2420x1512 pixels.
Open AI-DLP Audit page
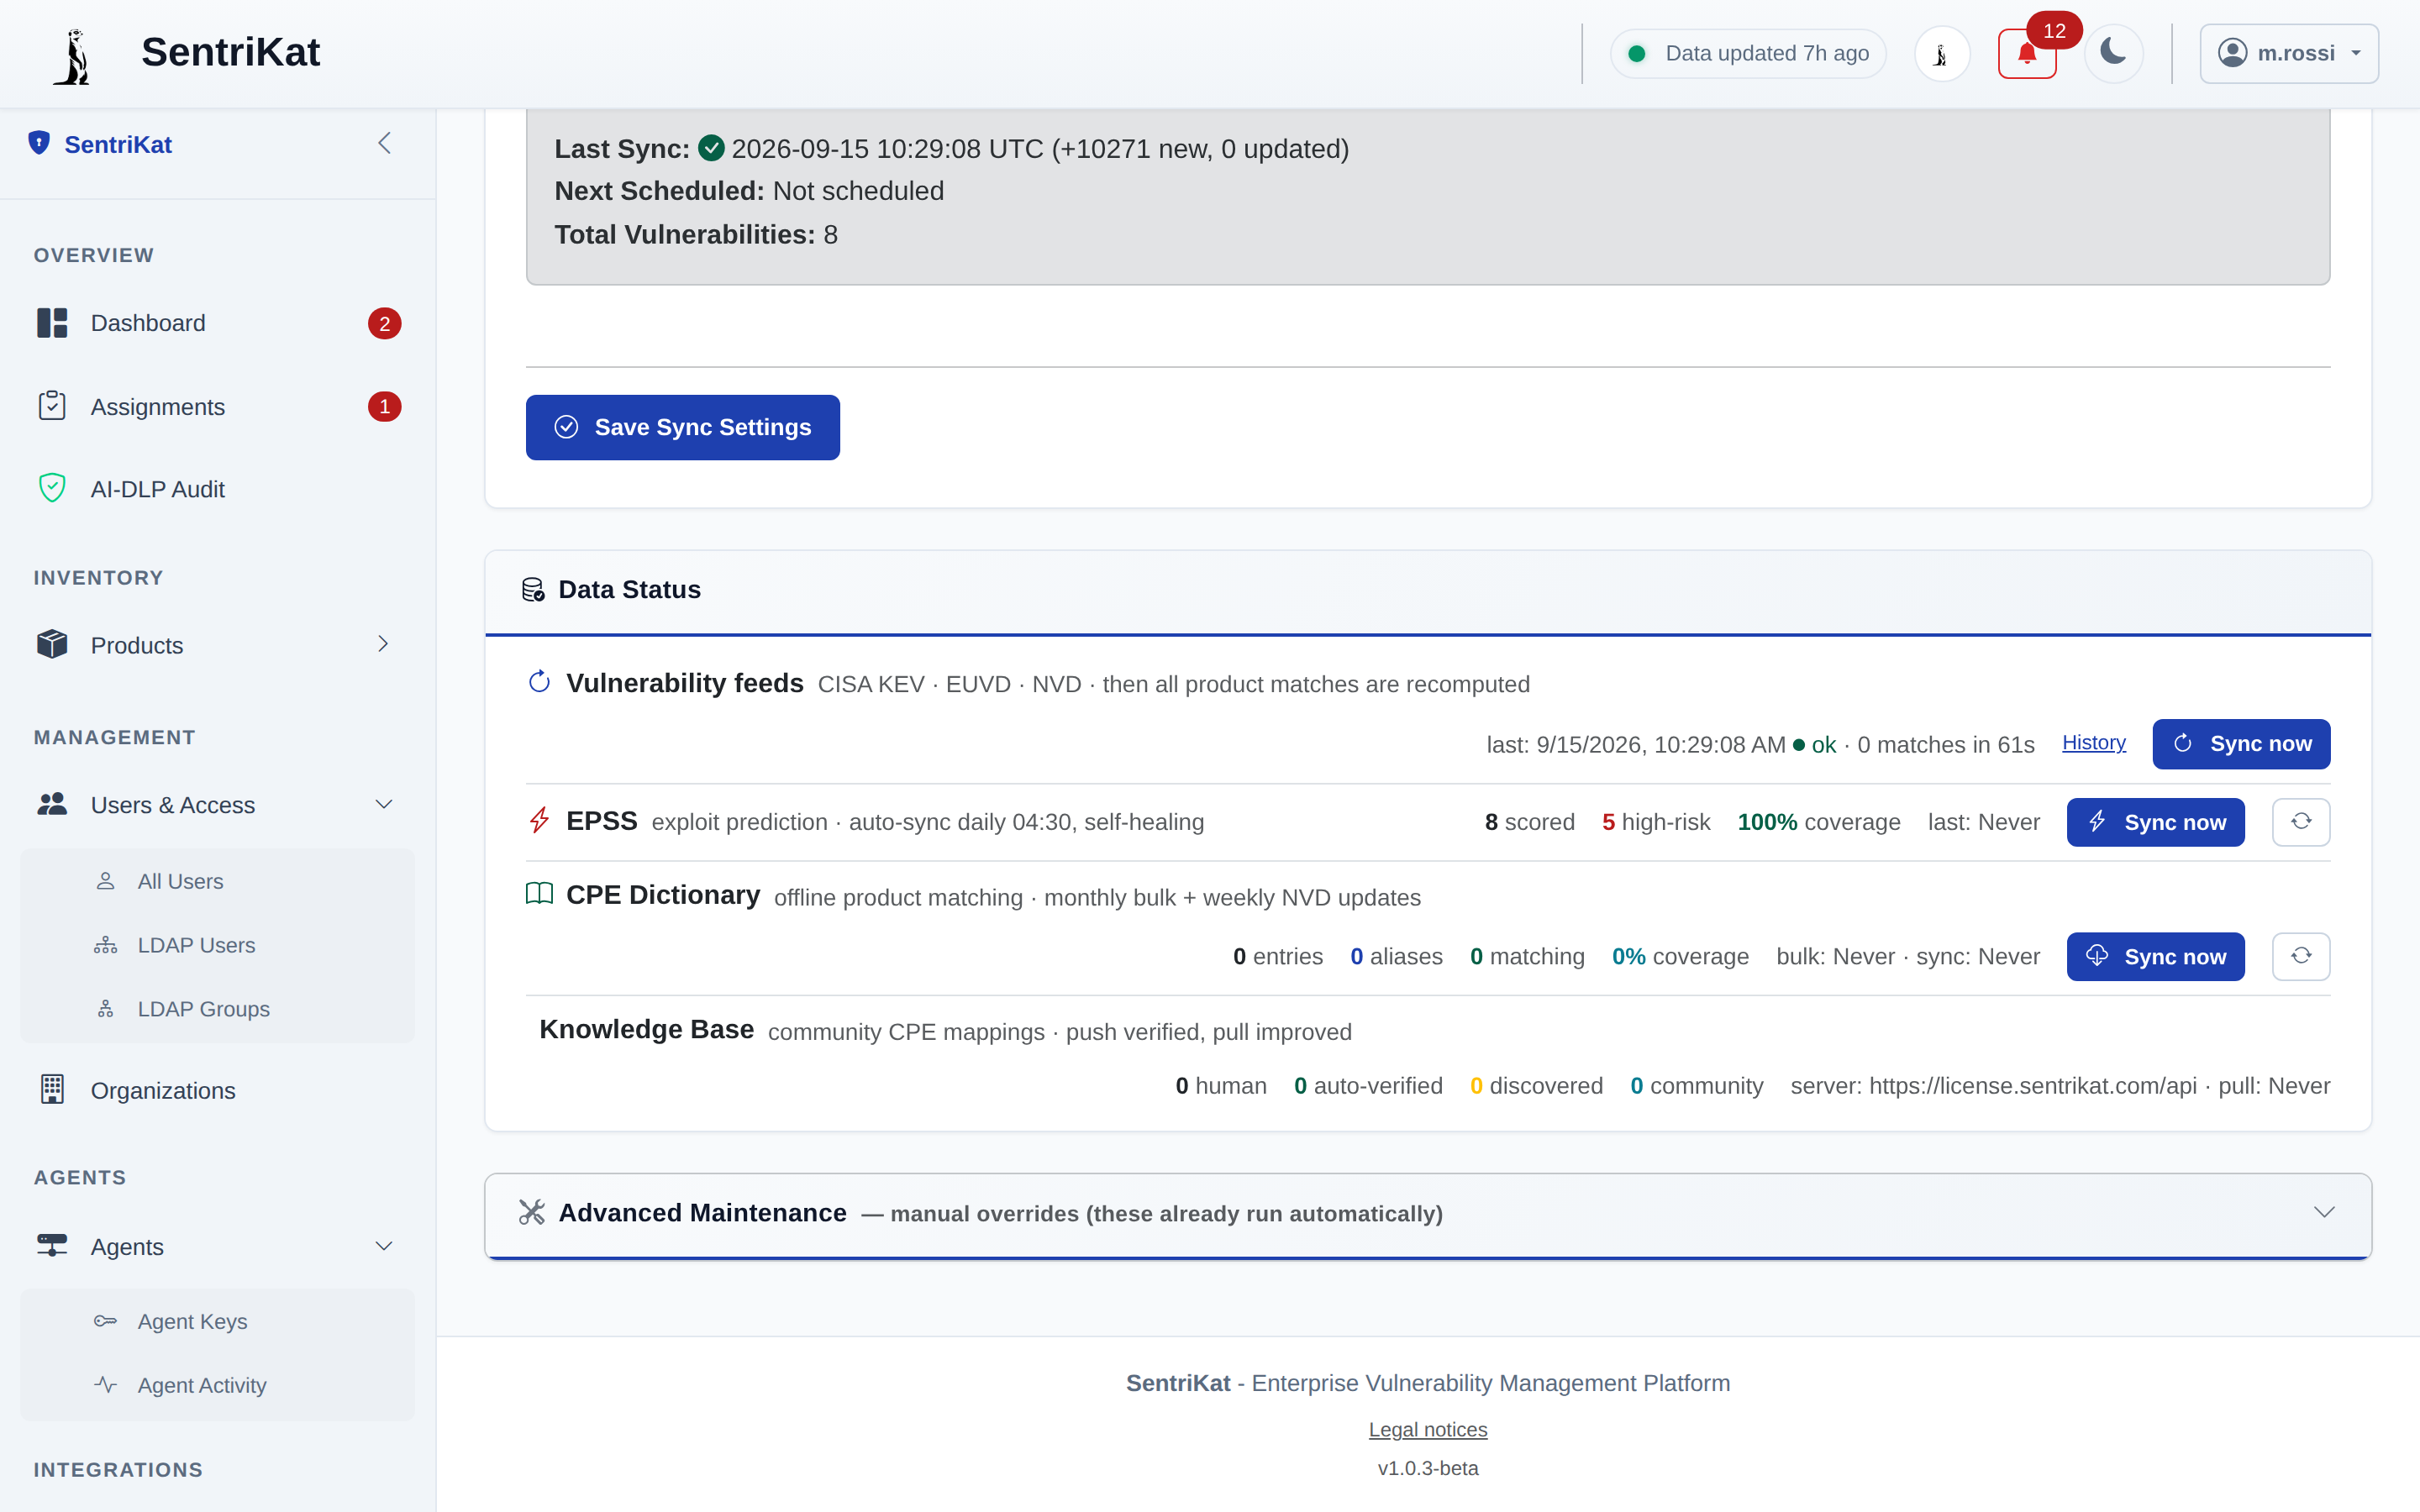point(218,489)
